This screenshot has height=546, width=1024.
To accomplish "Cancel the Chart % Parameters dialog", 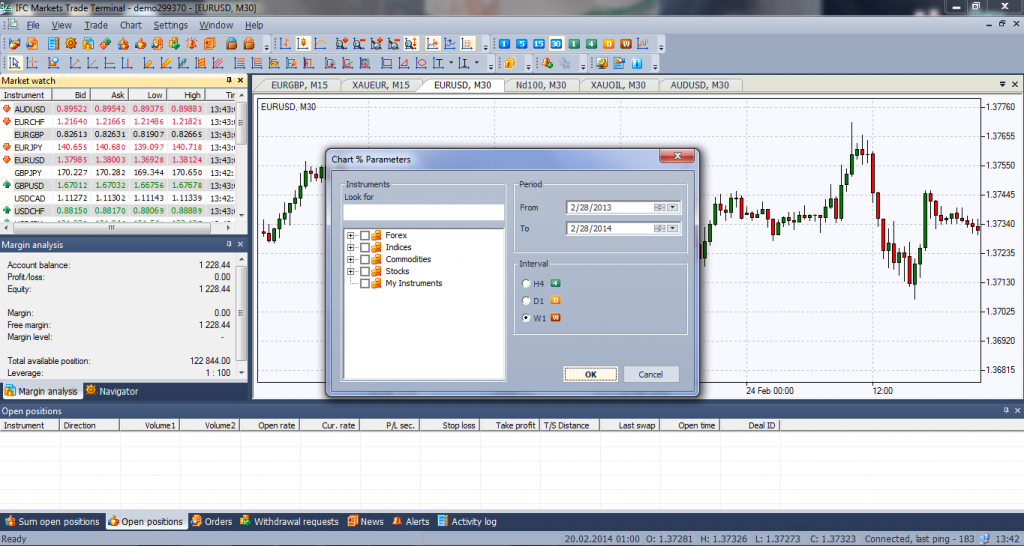I will (x=650, y=374).
